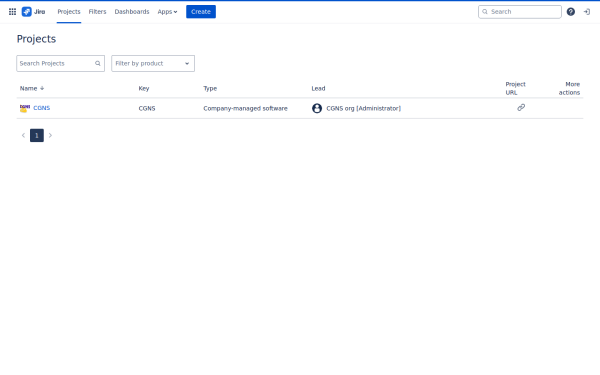Click the Project URL column header

click(x=515, y=88)
